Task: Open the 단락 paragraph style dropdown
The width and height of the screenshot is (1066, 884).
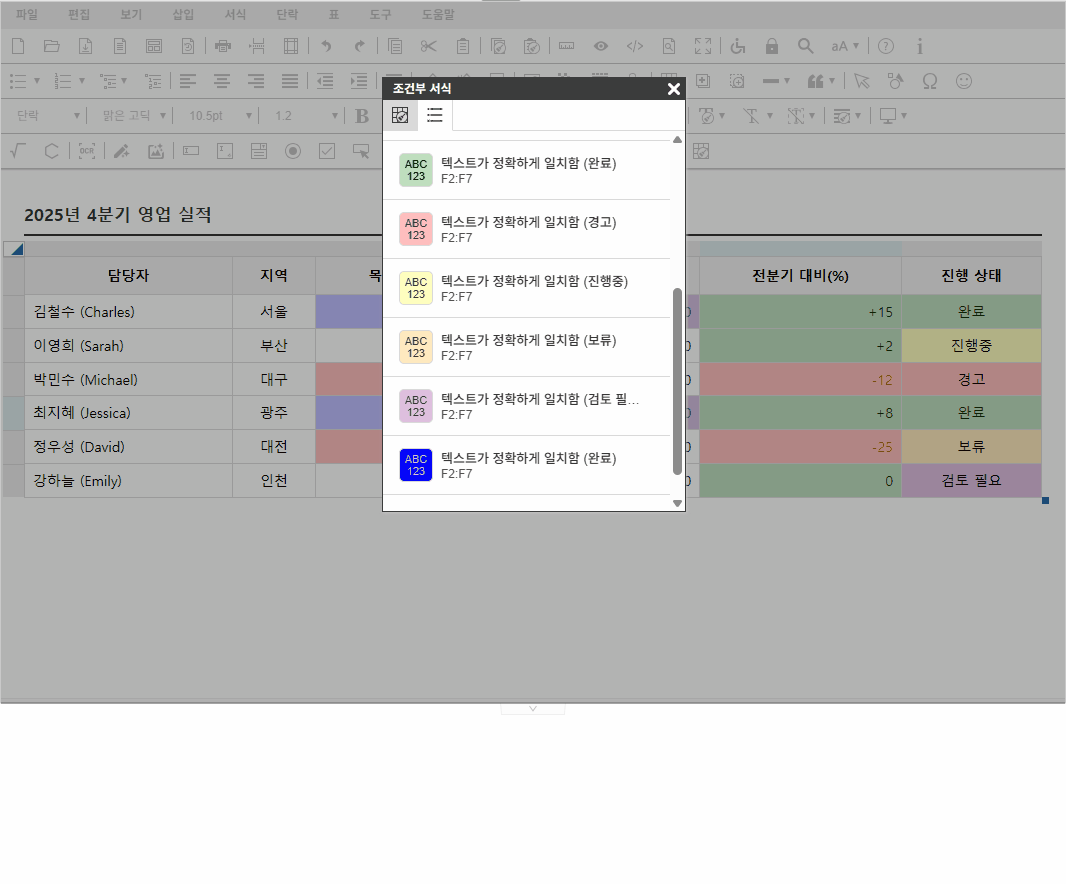Action: (47, 116)
